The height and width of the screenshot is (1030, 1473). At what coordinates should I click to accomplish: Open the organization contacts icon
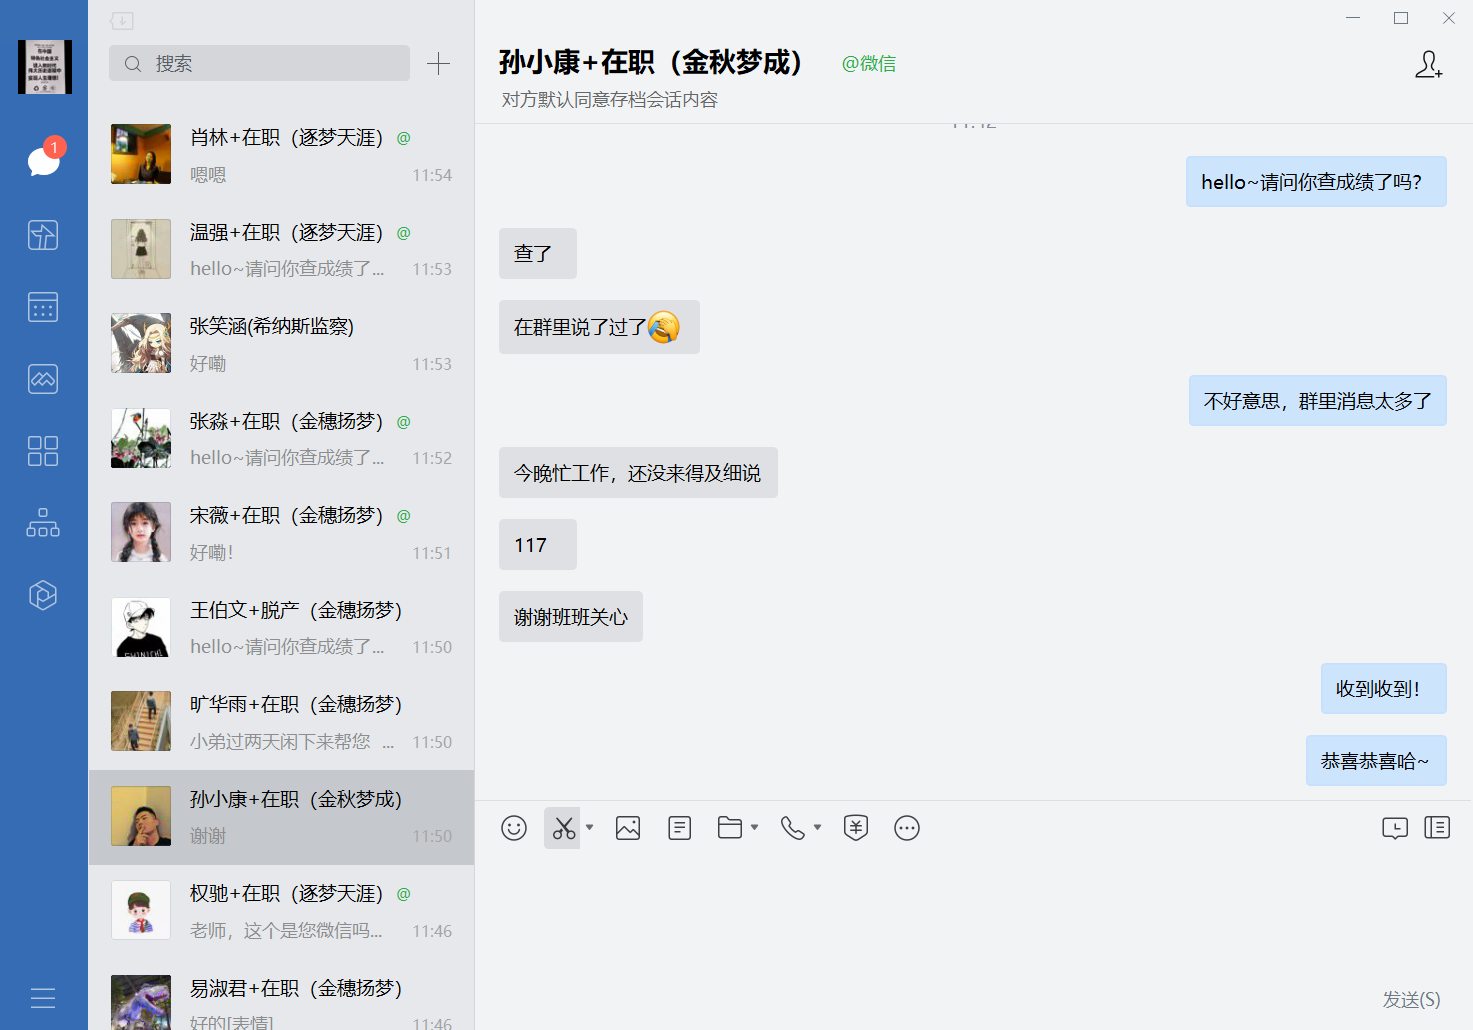coord(43,523)
